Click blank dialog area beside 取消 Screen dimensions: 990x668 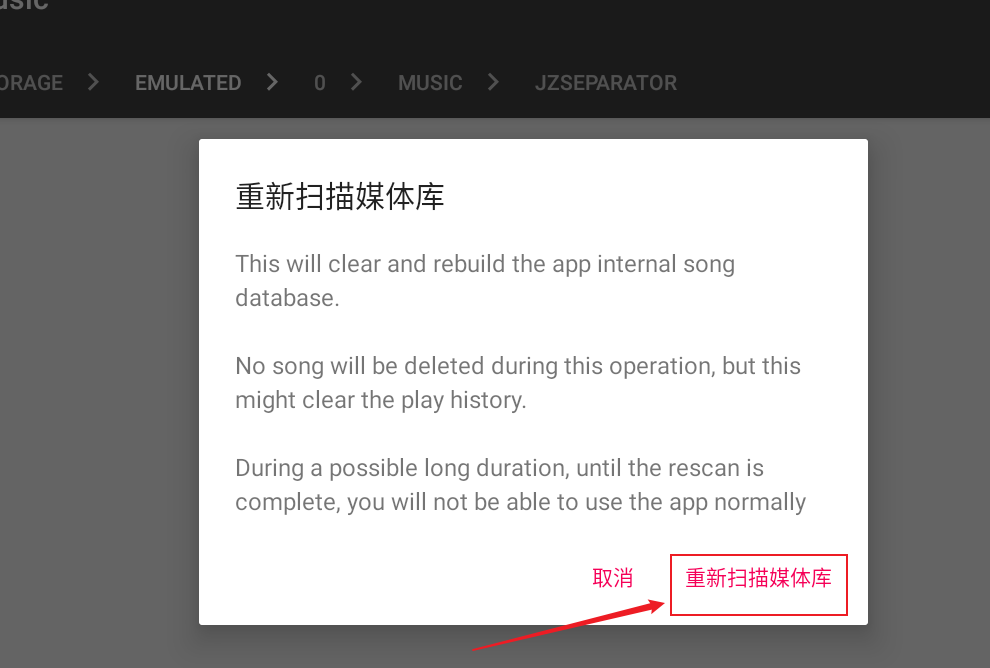[391, 578]
